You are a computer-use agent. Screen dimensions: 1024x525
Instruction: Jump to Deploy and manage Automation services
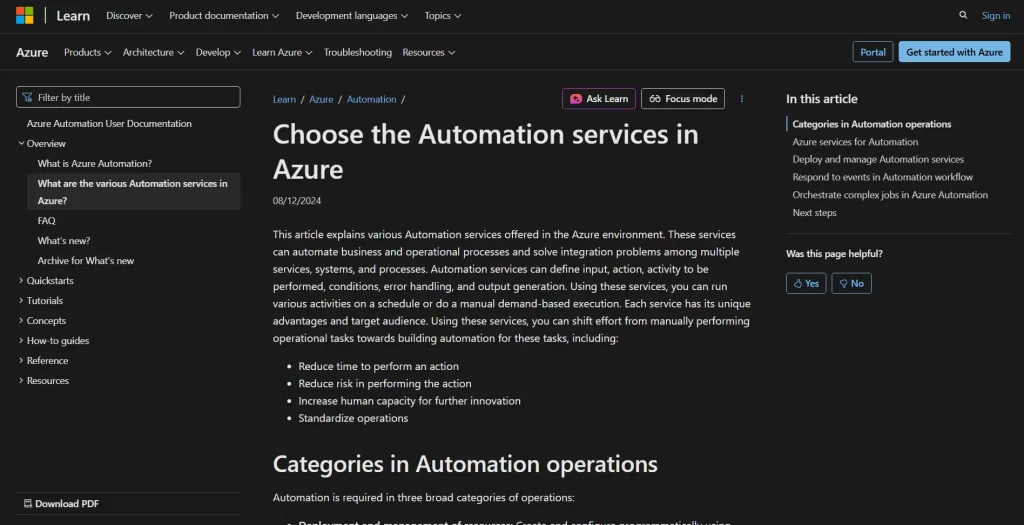[x=878, y=159]
